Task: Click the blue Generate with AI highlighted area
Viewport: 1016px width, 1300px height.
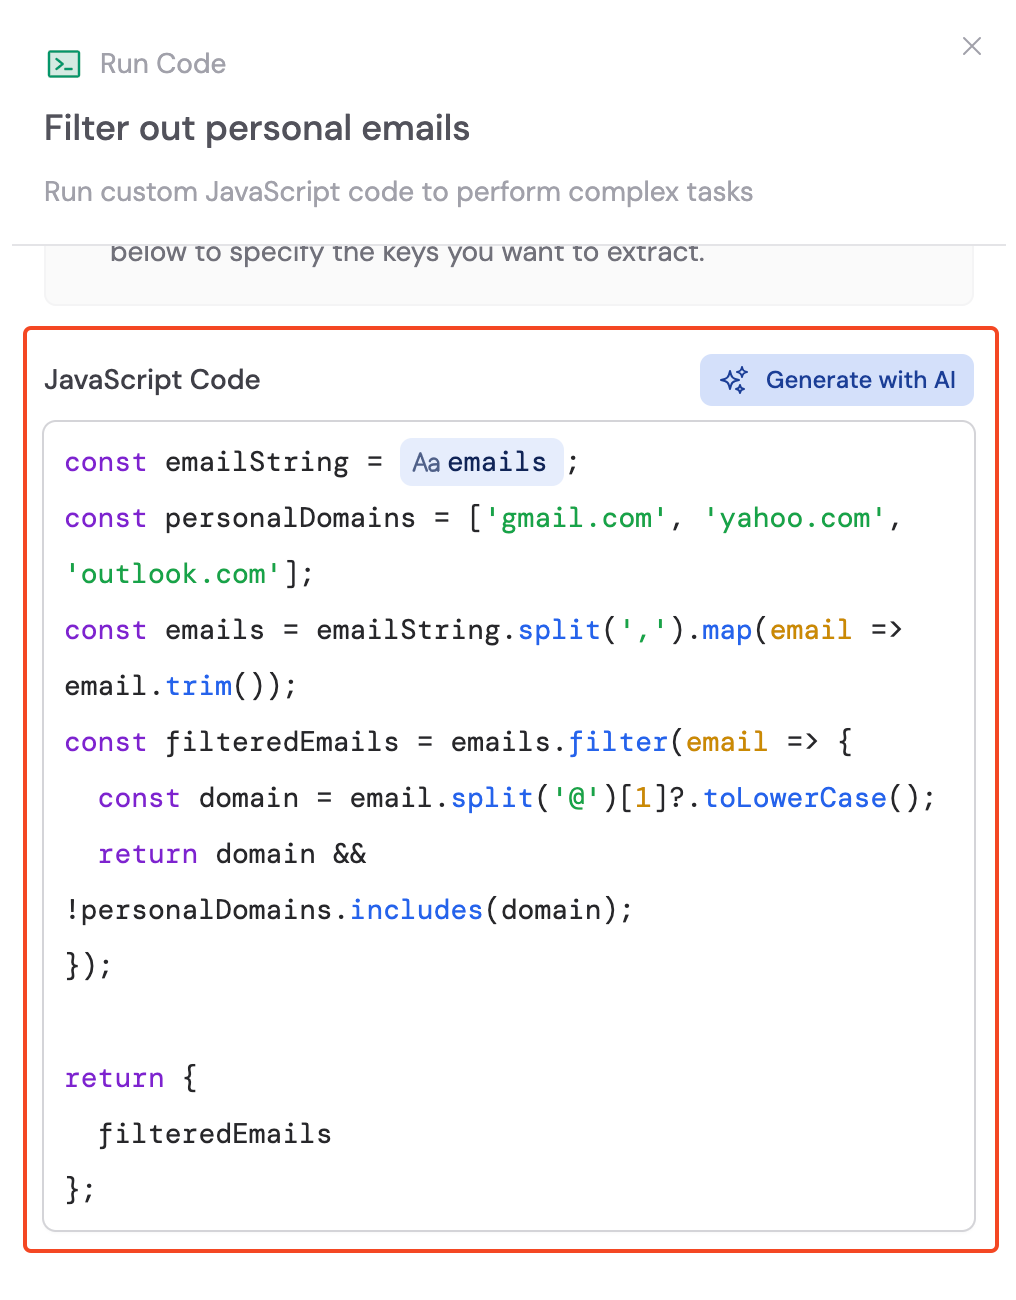Action: pos(836,380)
